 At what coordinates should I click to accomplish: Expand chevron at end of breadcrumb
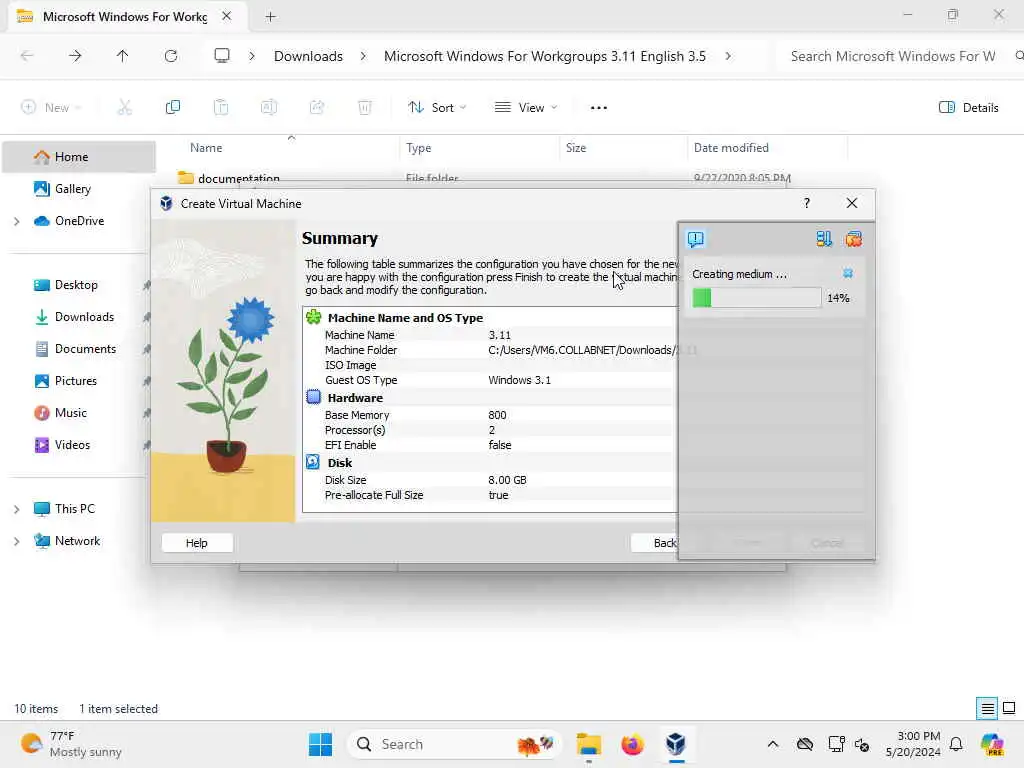728,56
